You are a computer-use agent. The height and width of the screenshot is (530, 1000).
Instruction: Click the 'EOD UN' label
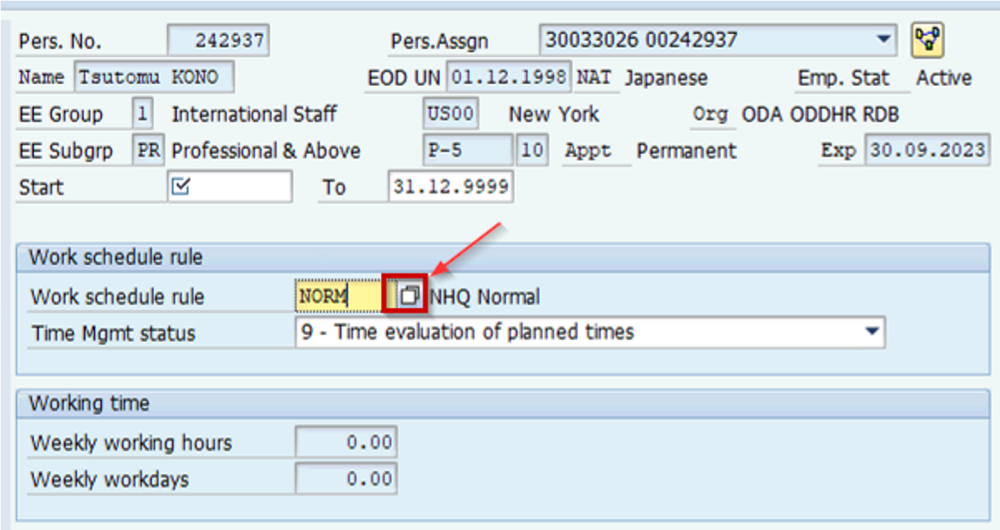point(404,78)
